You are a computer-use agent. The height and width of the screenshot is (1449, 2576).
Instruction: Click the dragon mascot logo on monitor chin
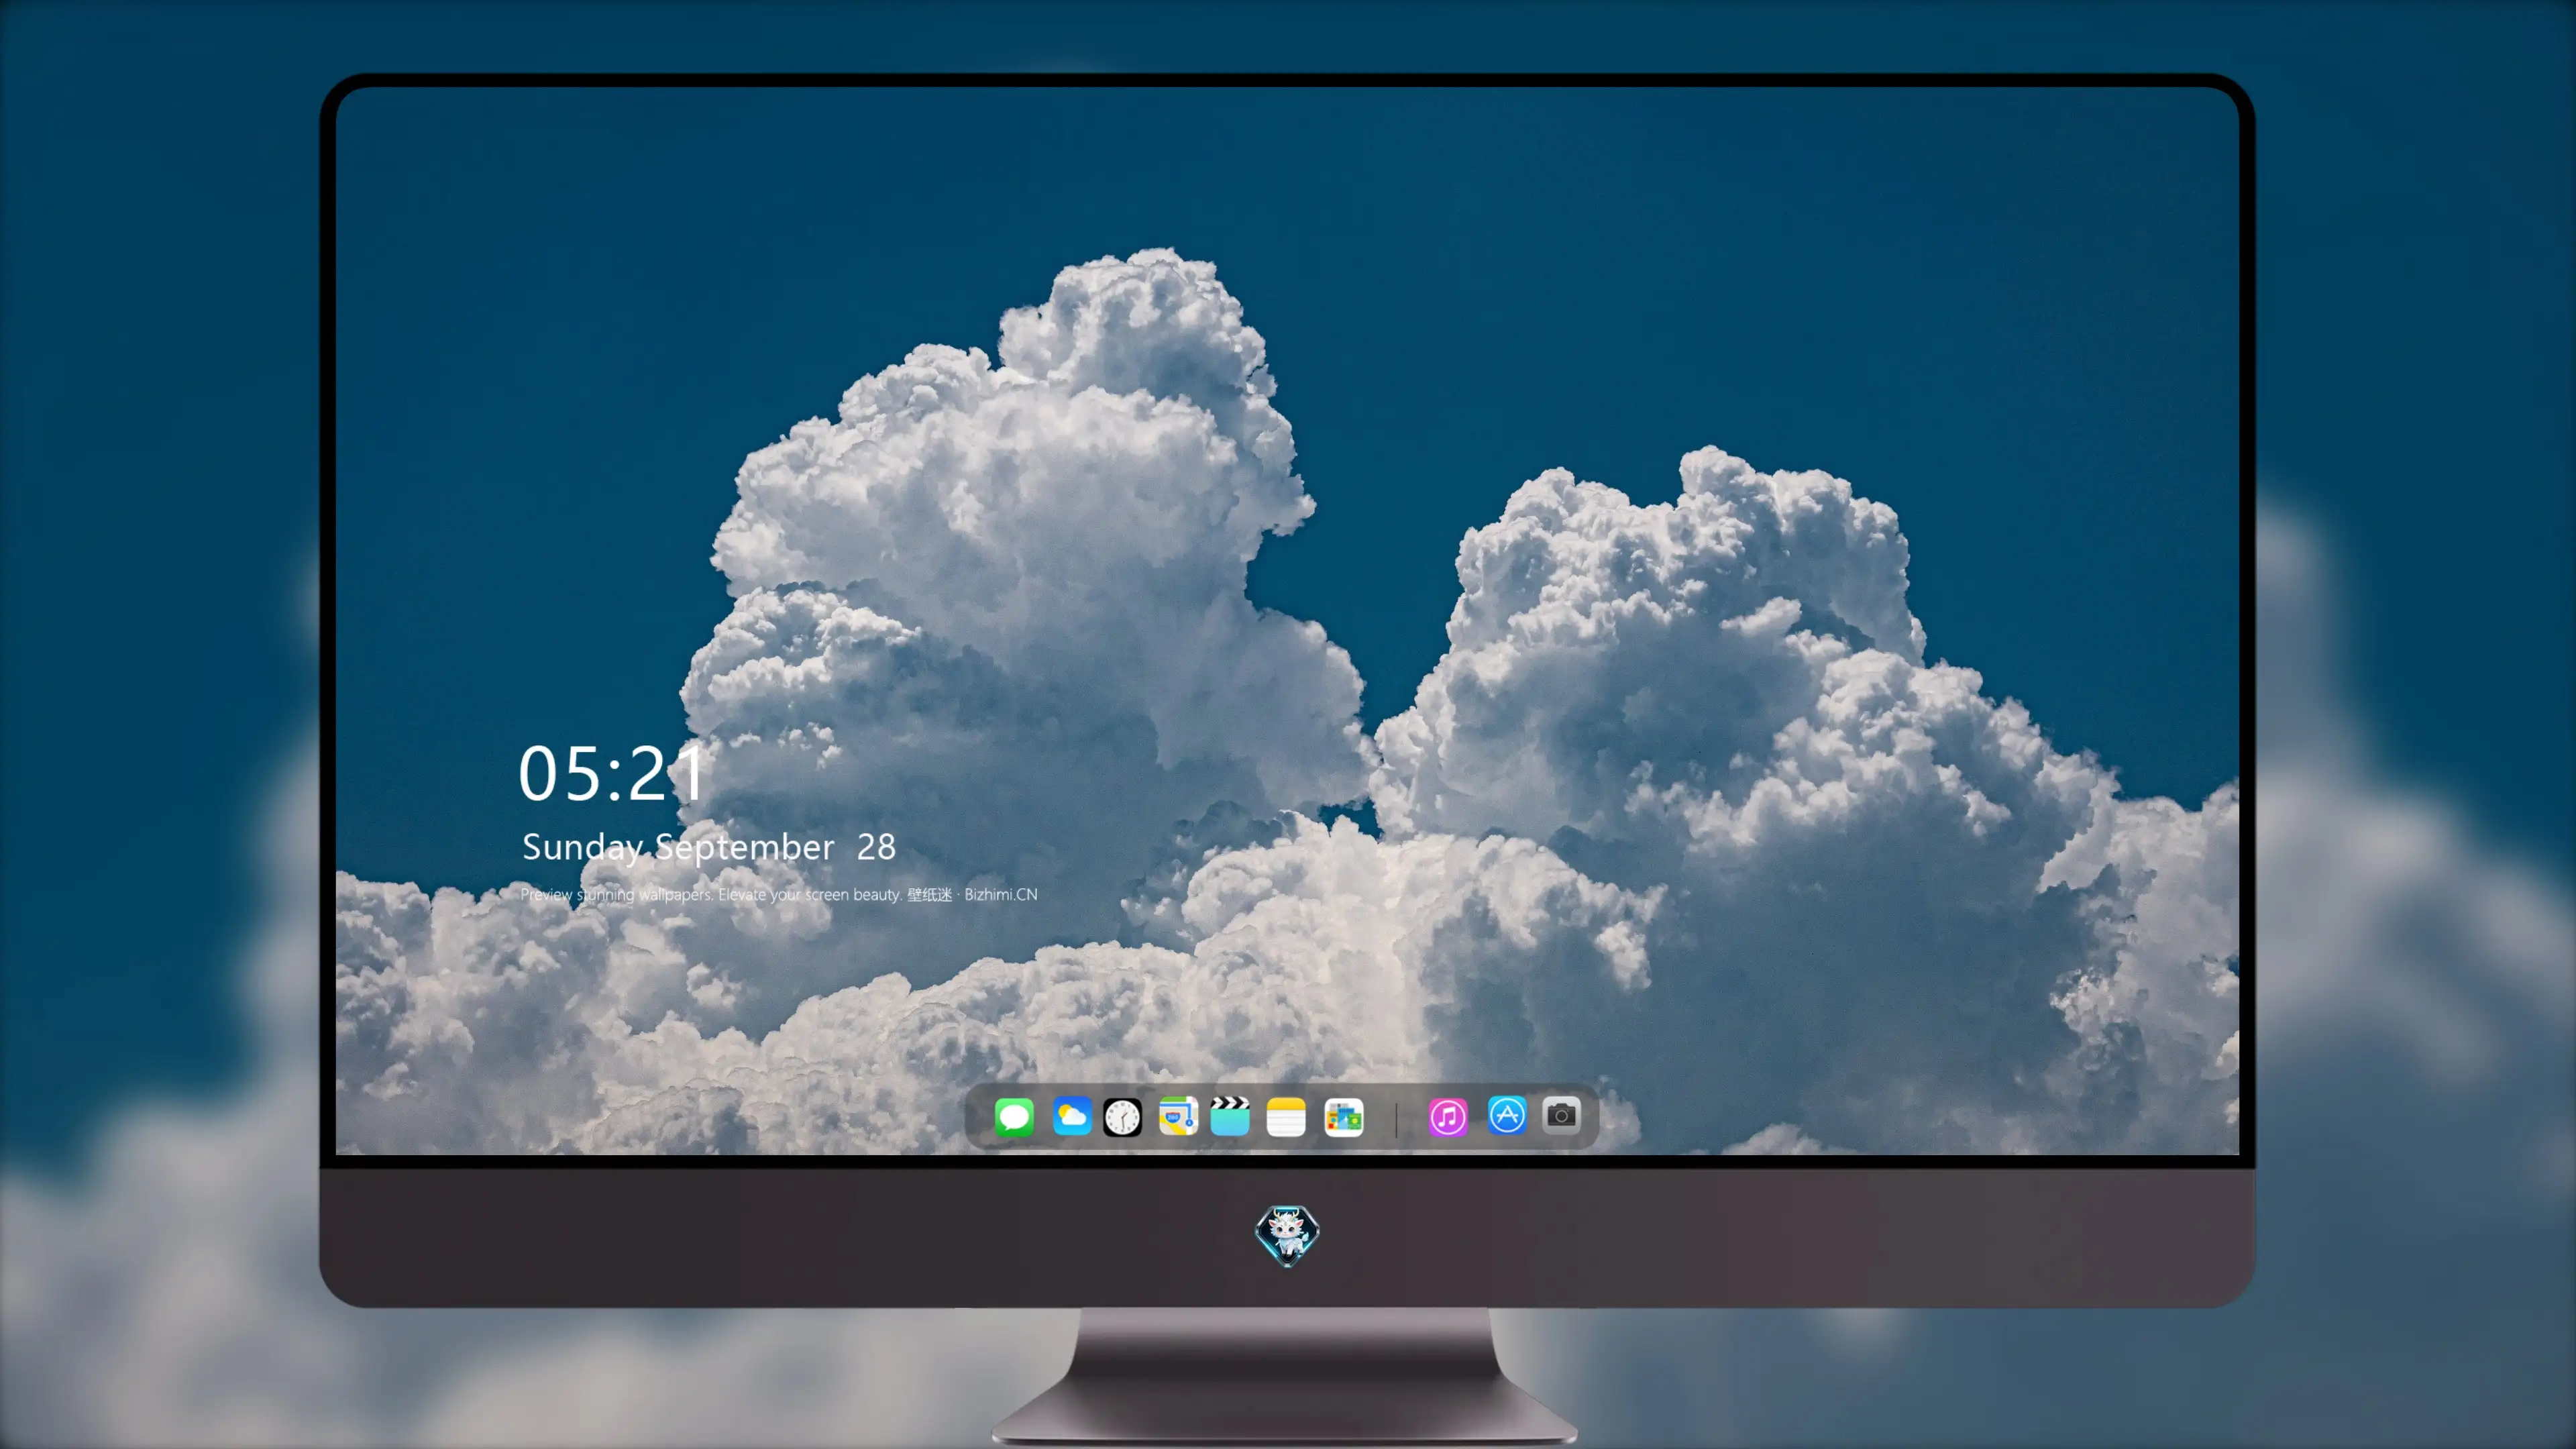[x=1287, y=1235]
